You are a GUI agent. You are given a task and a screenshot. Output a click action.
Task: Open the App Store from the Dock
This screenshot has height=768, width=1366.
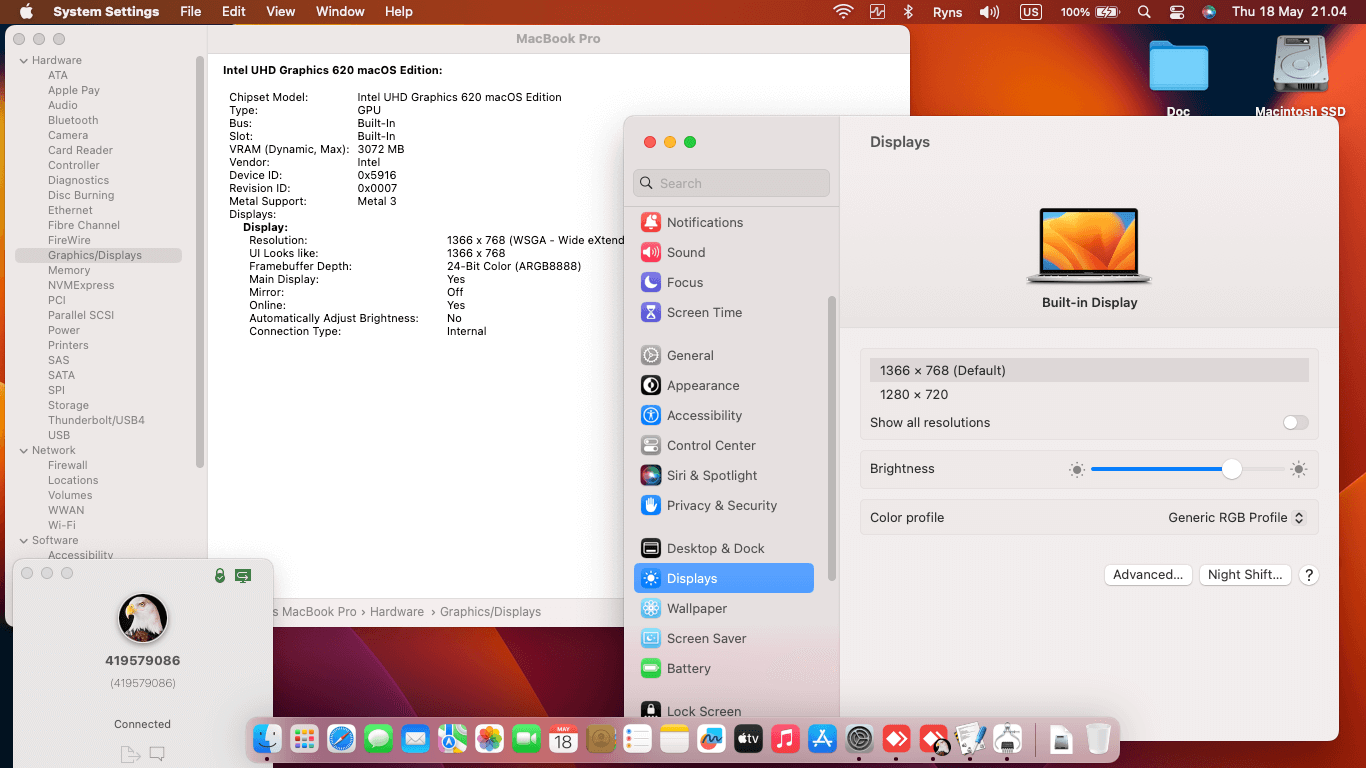pos(822,739)
